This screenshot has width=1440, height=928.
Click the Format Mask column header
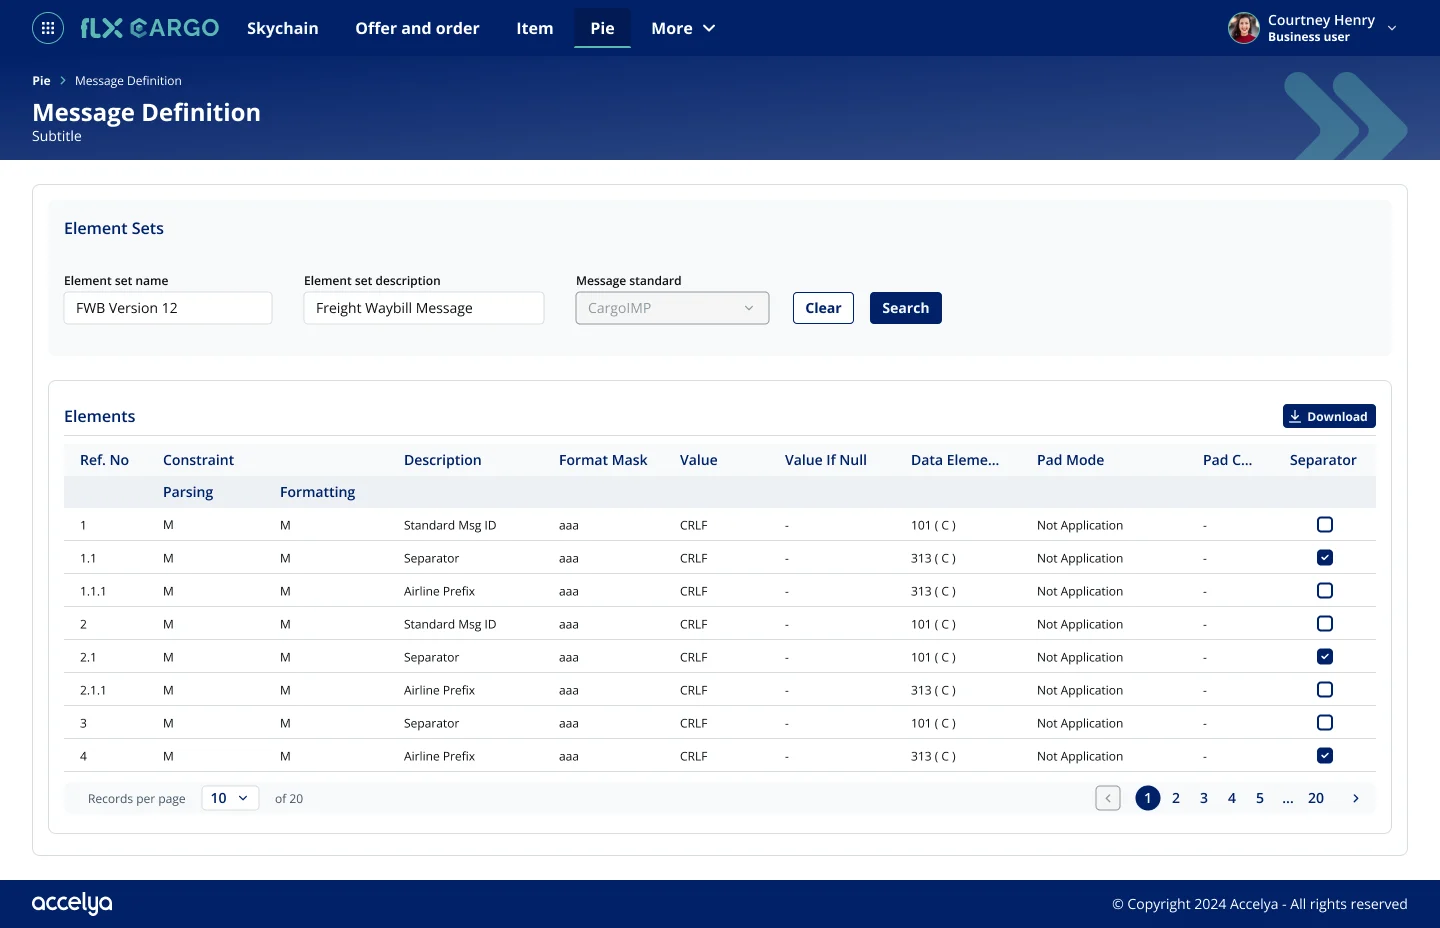point(603,460)
